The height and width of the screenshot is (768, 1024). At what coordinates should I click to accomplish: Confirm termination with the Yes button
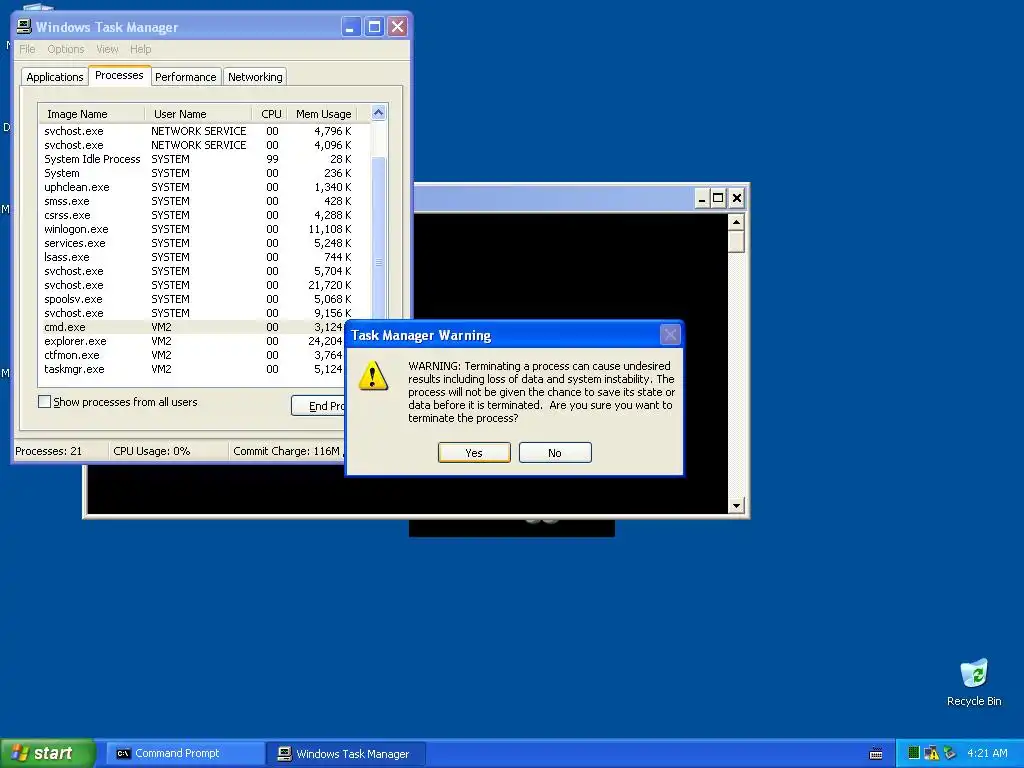(x=474, y=453)
